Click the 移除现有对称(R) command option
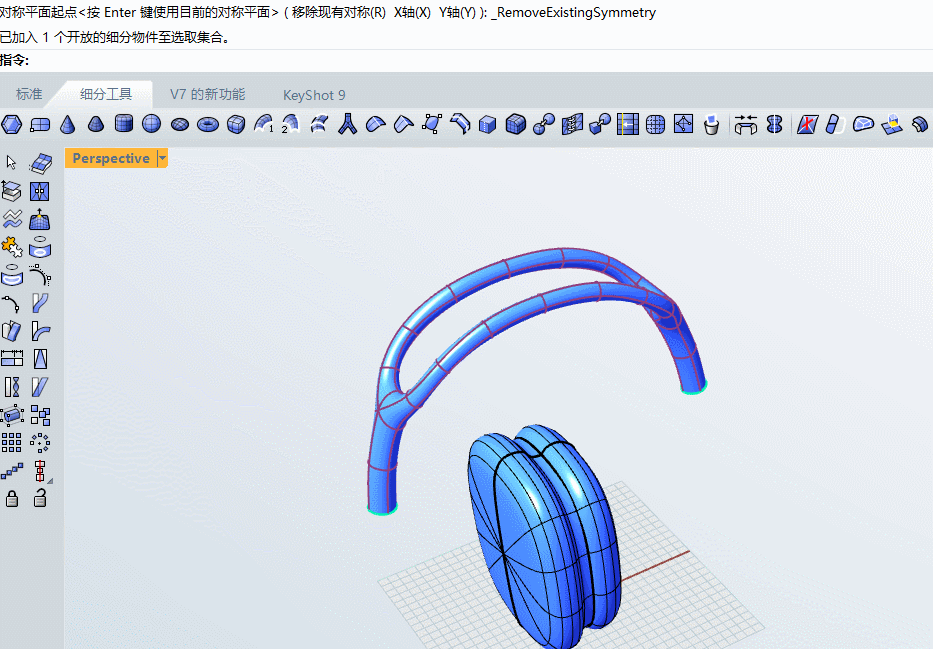 click(x=339, y=12)
